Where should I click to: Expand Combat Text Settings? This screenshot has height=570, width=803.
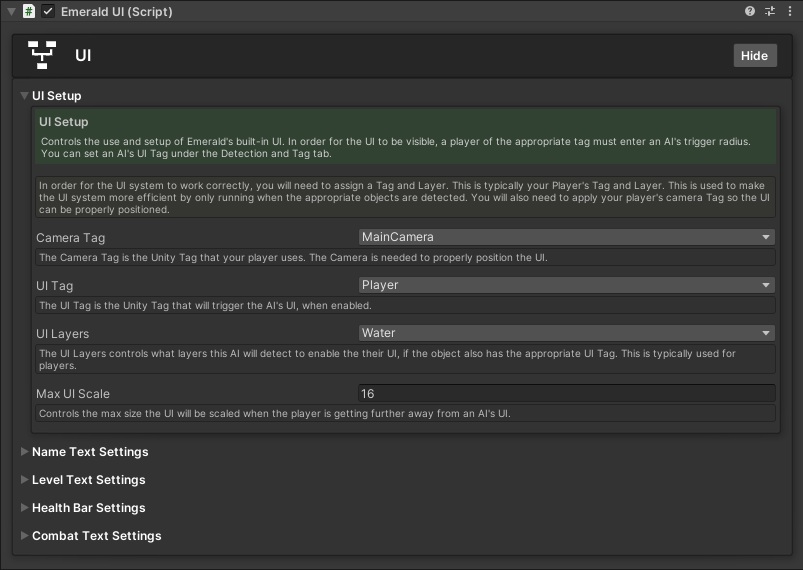(x=96, y=536)
